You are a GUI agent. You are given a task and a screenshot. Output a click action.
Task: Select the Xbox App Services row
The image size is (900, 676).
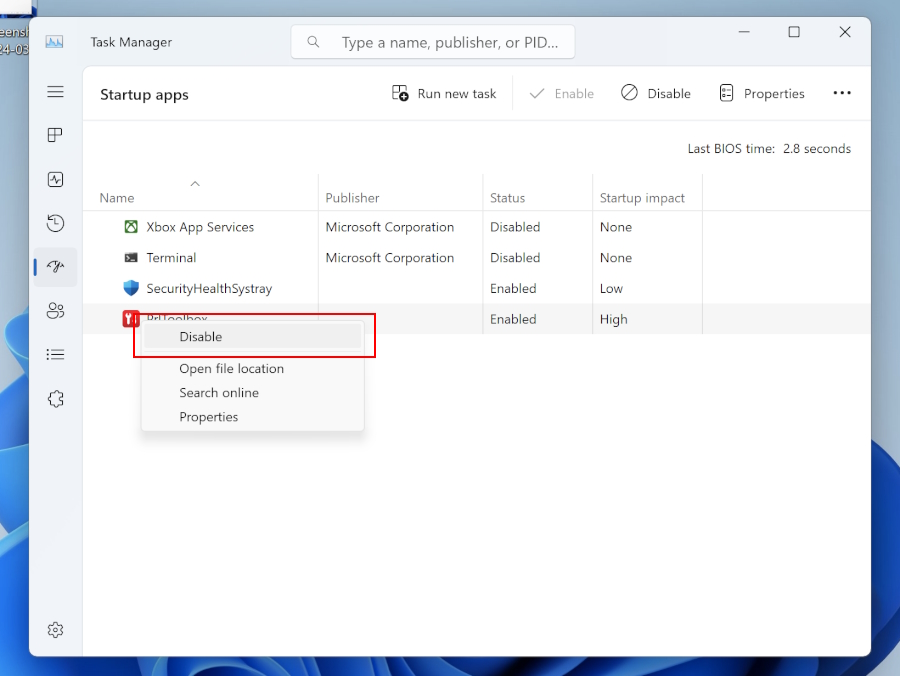200,227
